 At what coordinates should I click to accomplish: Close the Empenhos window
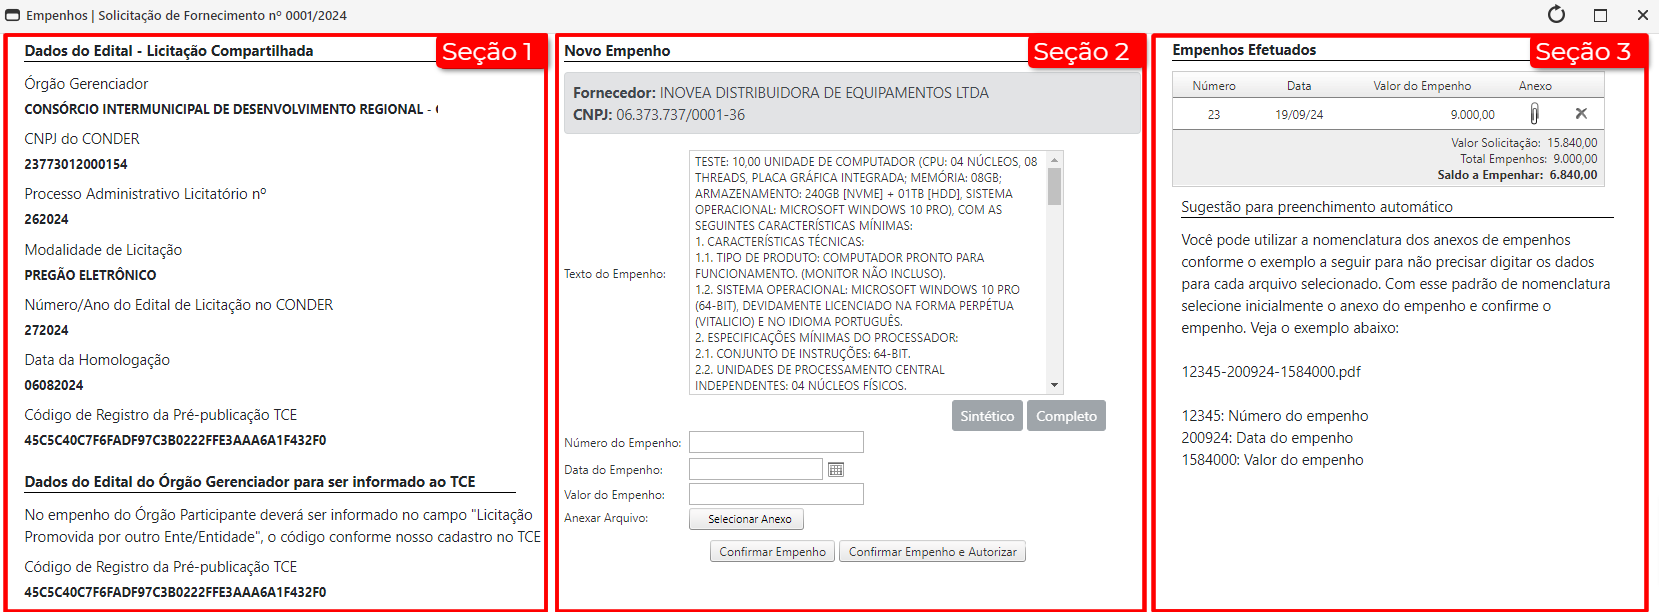pos(1643,15)
